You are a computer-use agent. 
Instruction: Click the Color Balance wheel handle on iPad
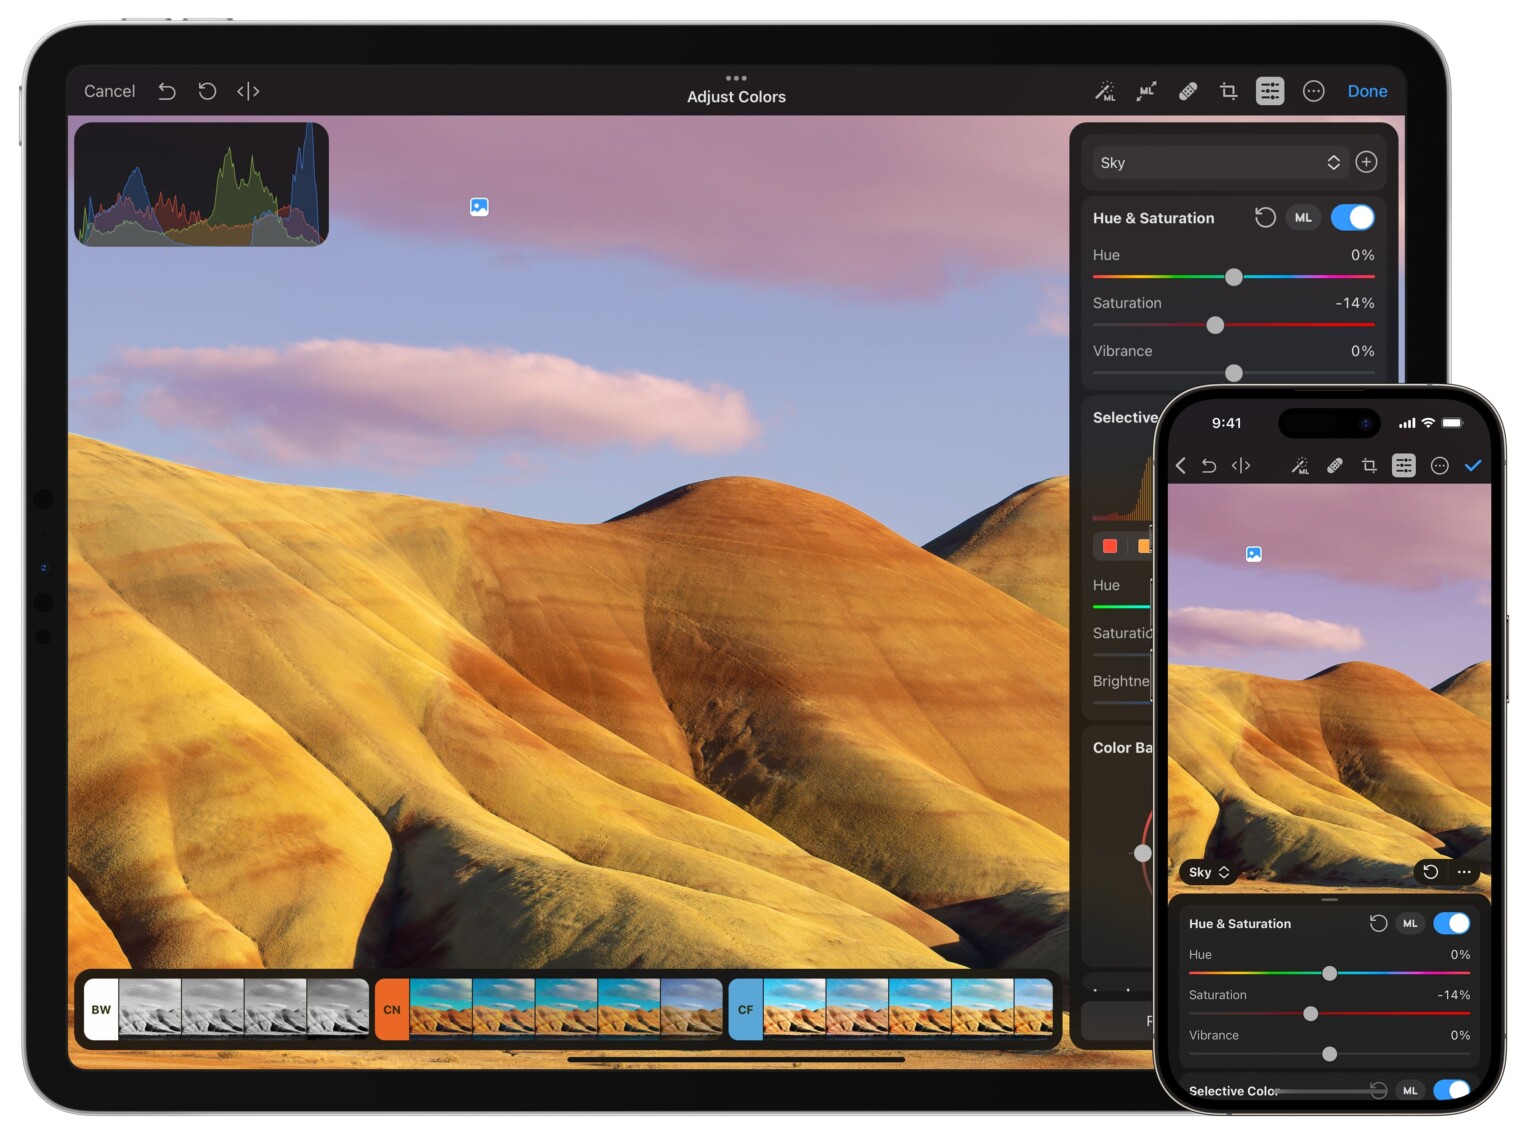(x=1142, y=853)
